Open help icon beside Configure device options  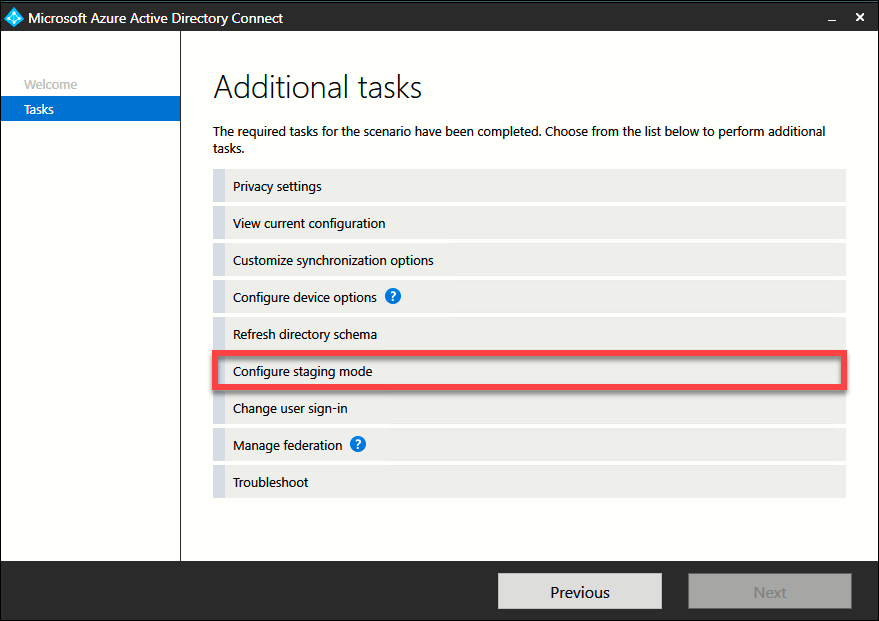(393, 296)
